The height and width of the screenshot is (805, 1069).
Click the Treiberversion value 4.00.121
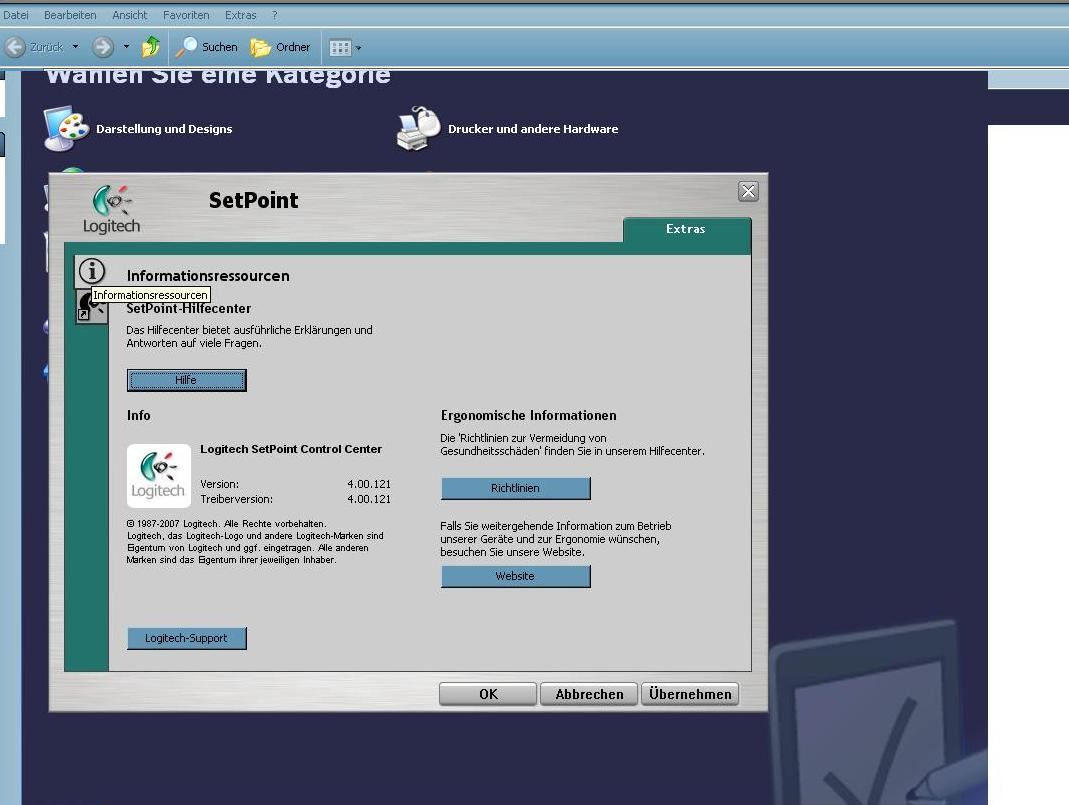coord(369,499)
